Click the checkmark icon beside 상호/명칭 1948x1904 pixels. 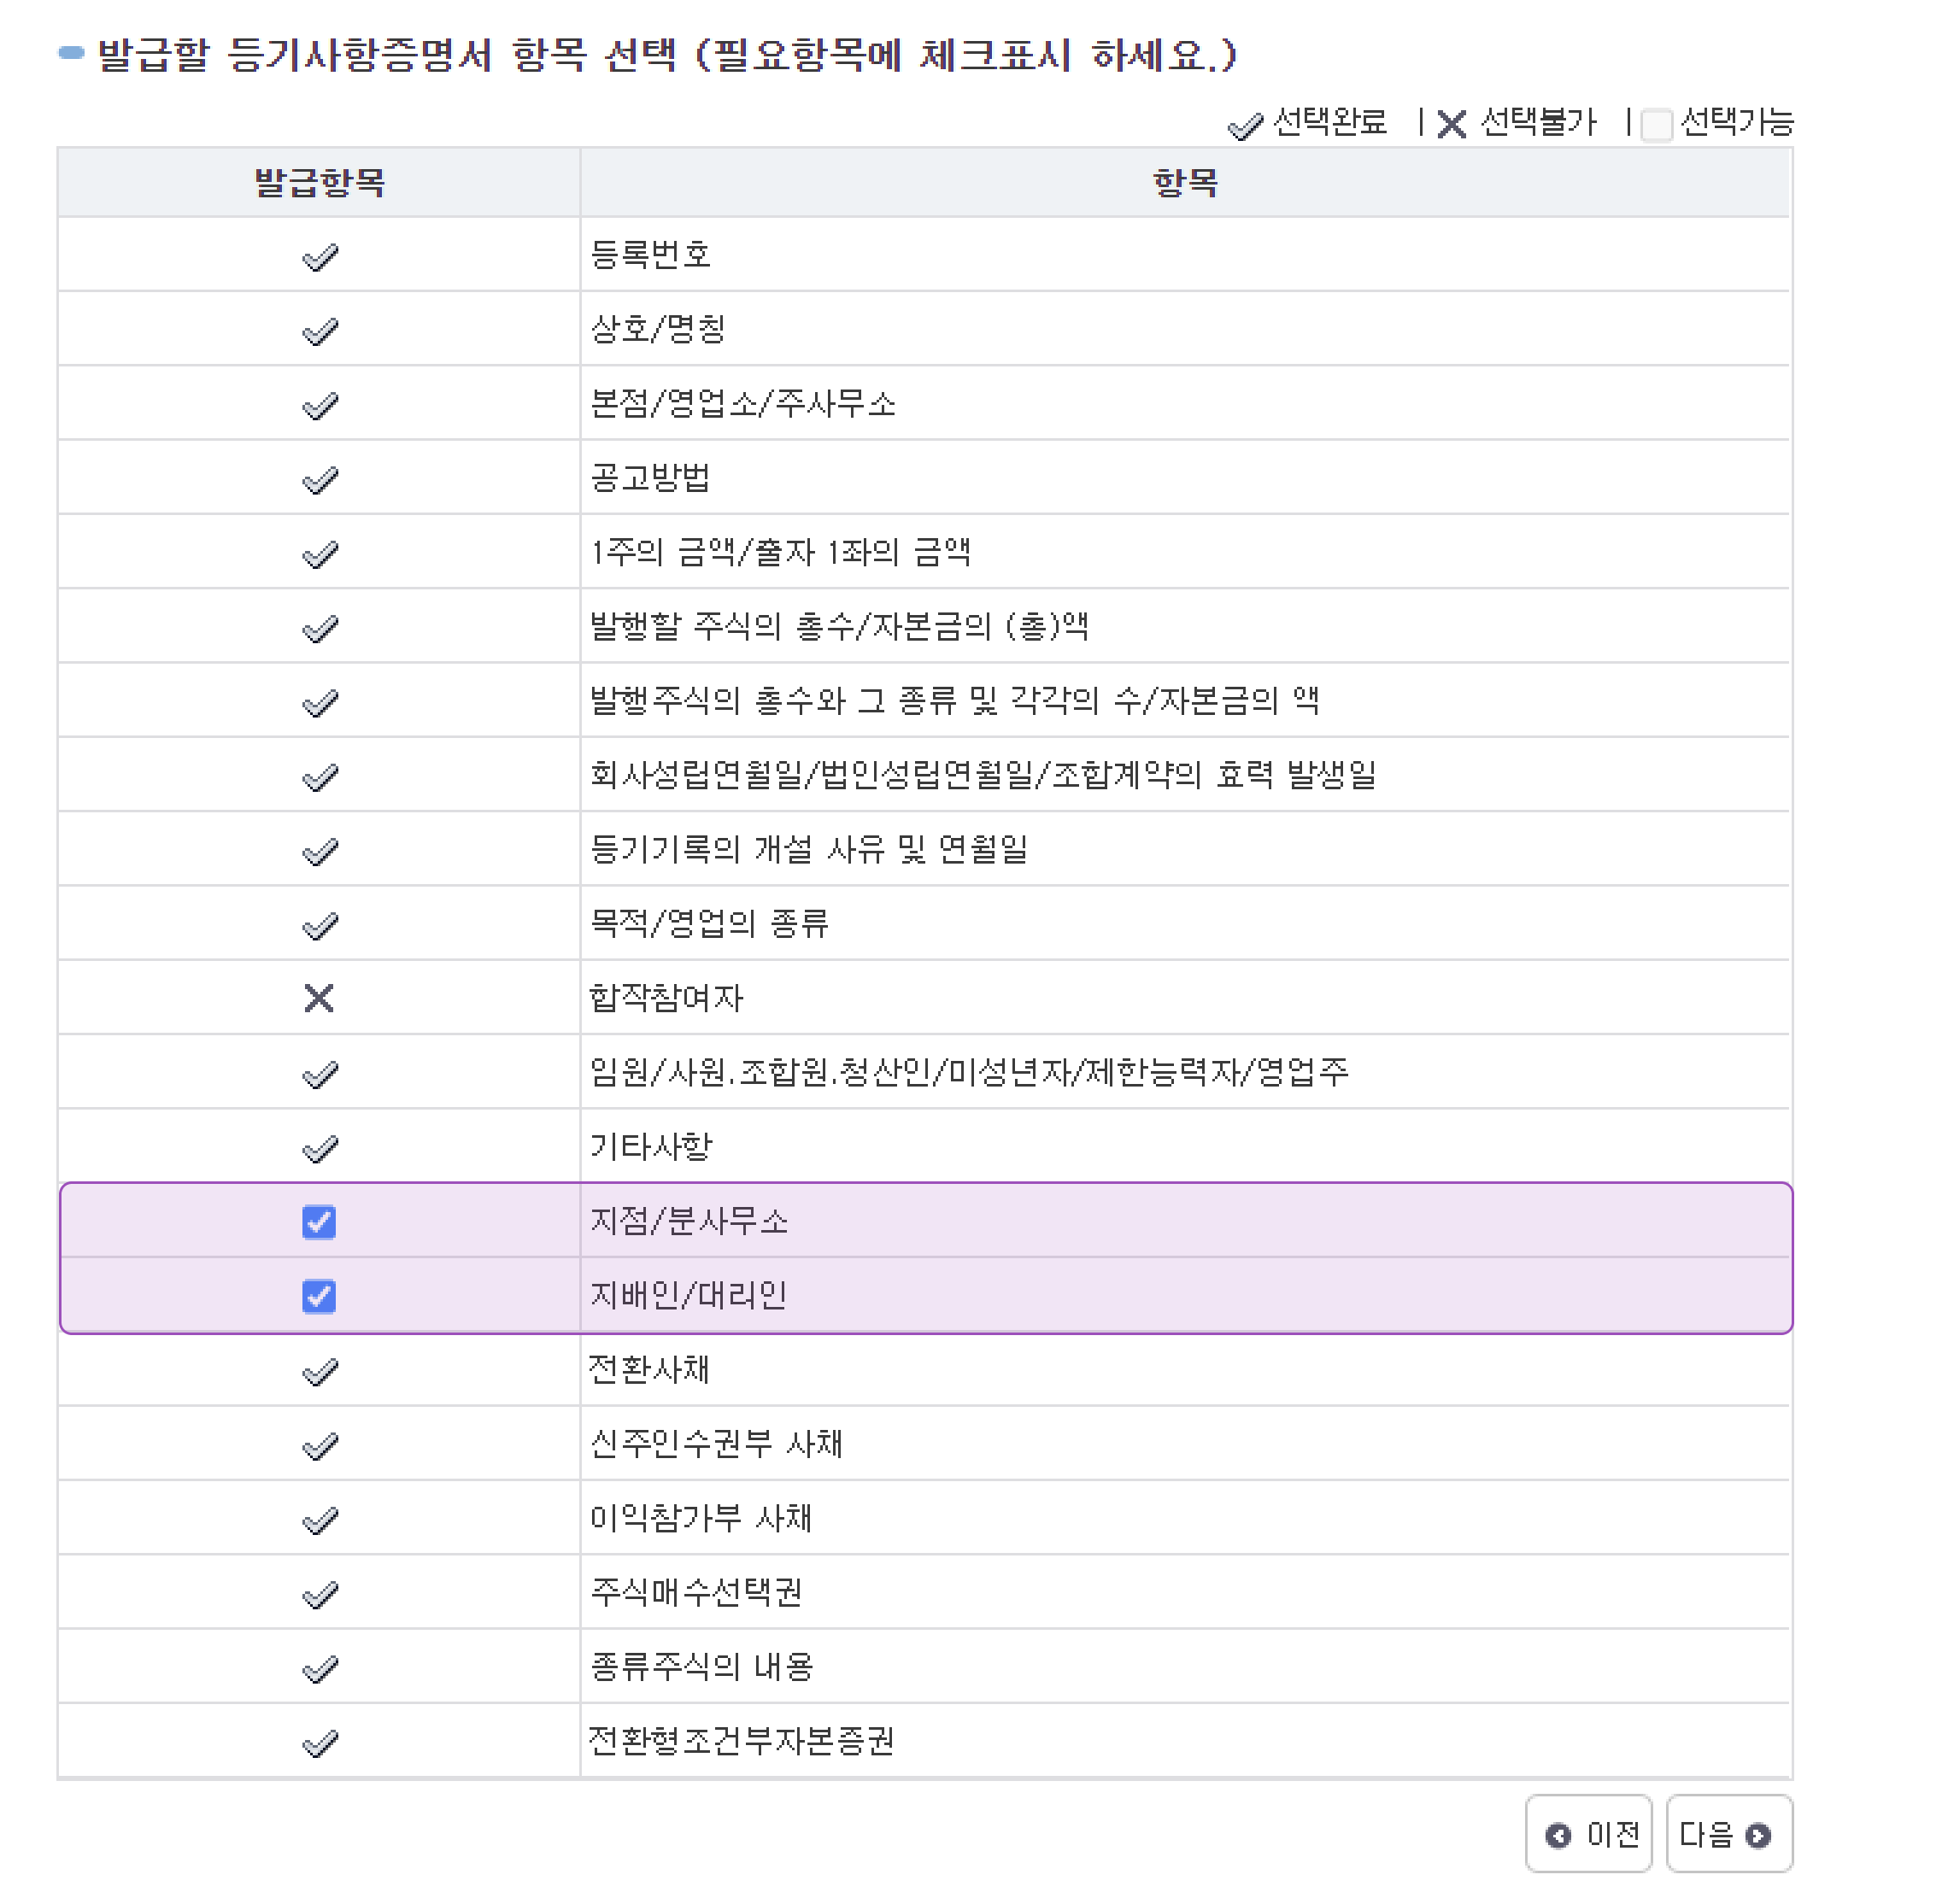(319, 330)
